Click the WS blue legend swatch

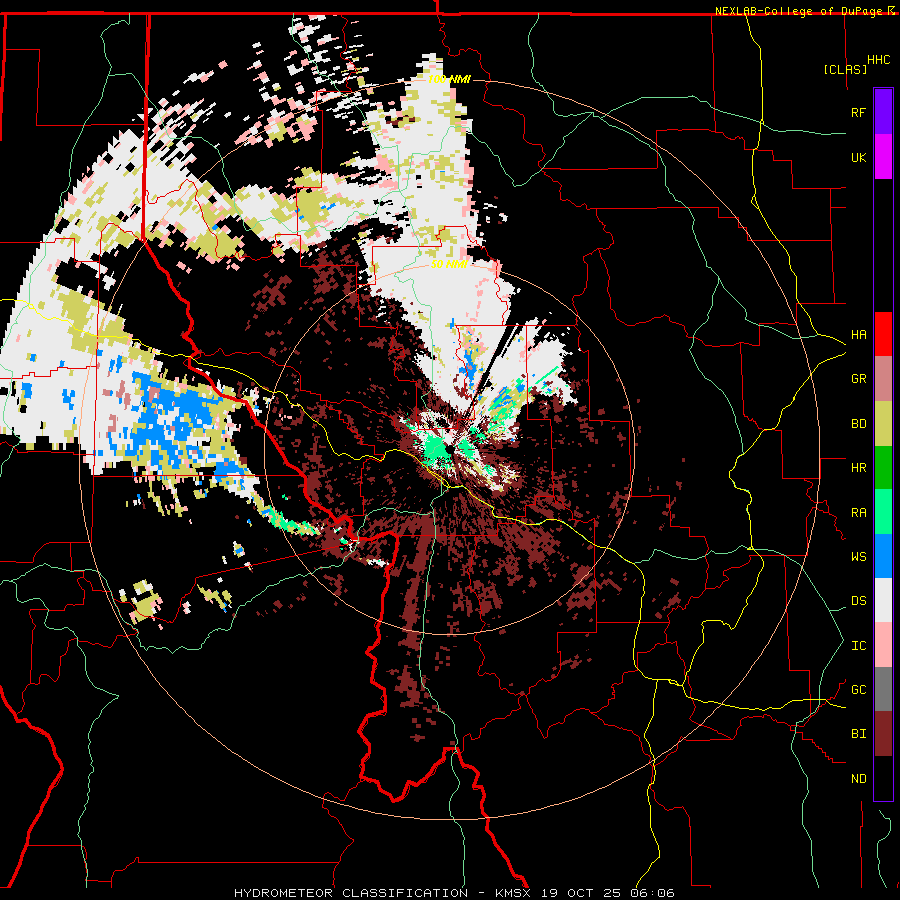click(x=883, y=556)
